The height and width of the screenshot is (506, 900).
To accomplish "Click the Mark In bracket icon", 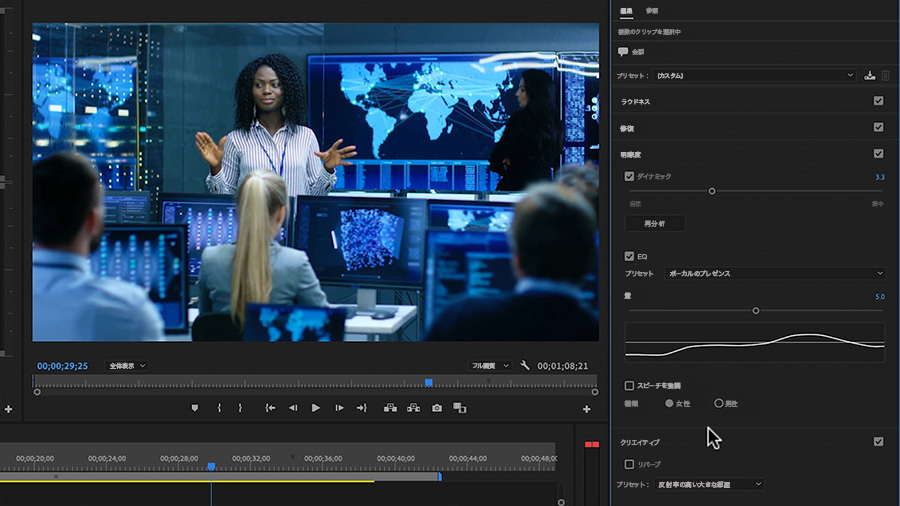I will (219, 408).
